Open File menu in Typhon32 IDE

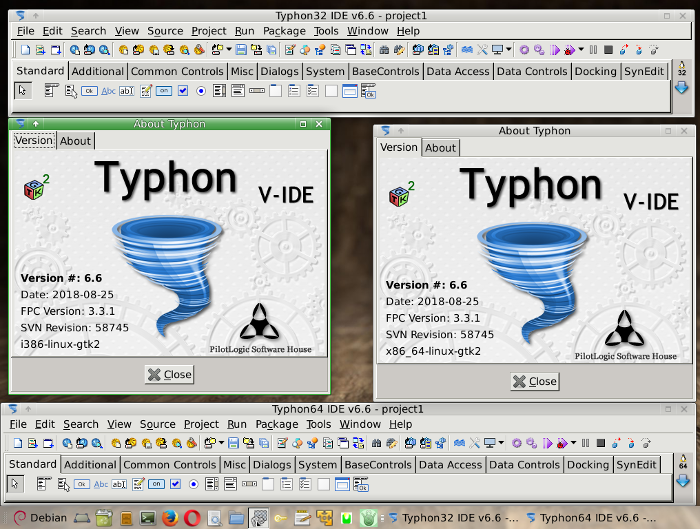pyautogui.click(x=25, y=31)
